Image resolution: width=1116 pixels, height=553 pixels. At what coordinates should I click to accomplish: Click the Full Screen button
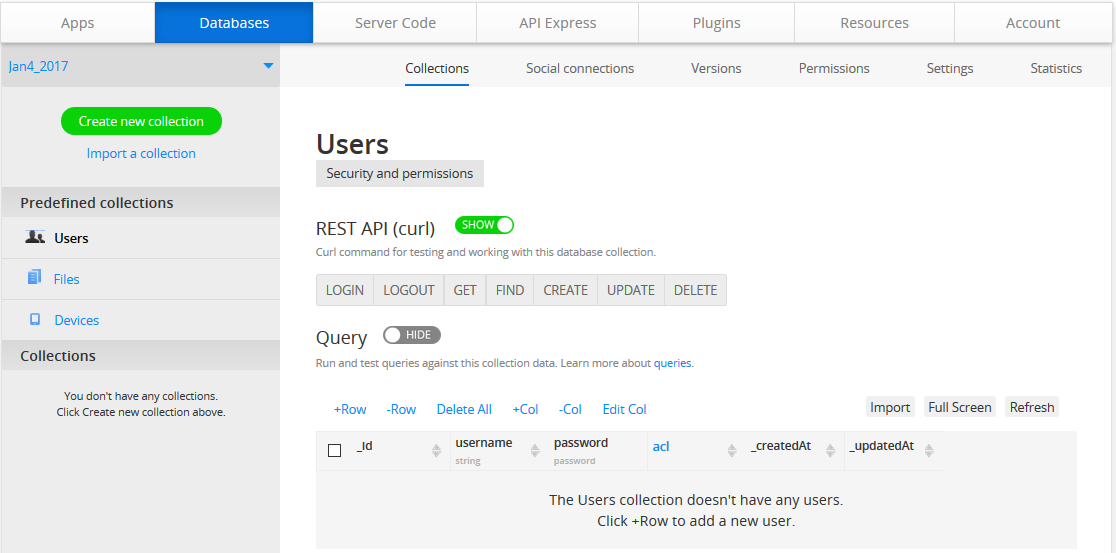[959, 407]
